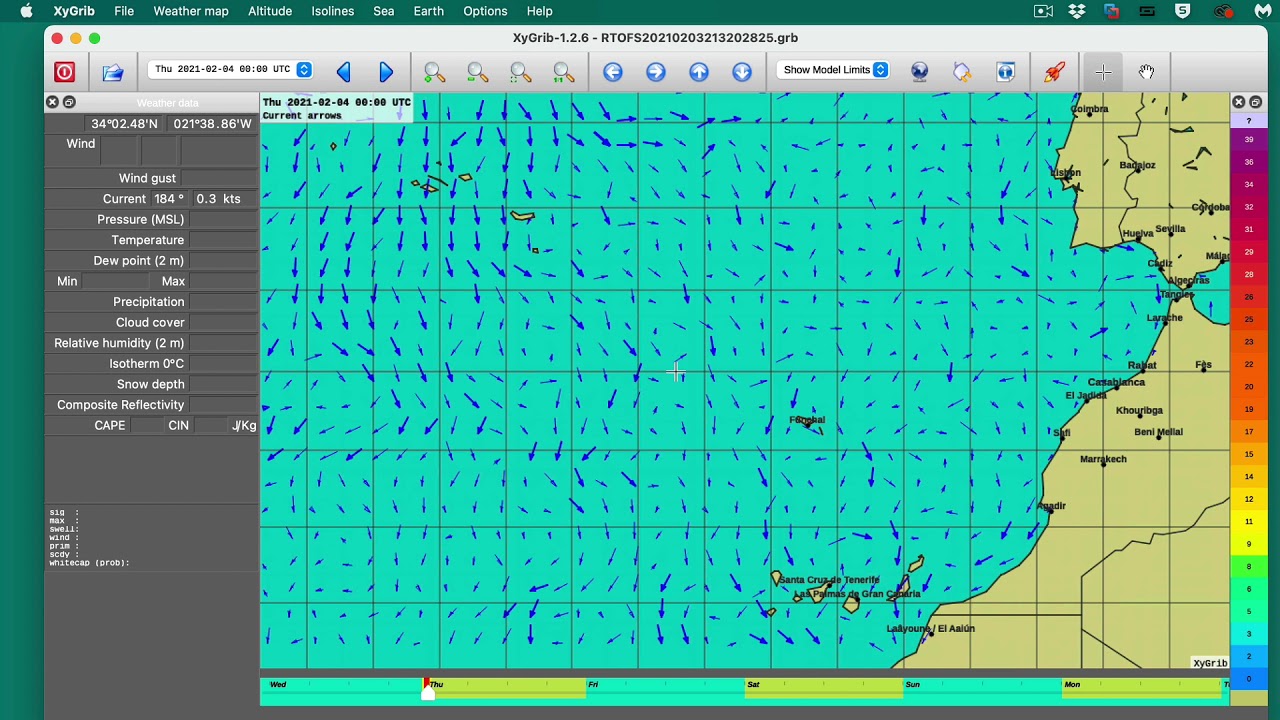Advance to next forecast time step
This screenshot has height=720, width=1280.
pyautogui.click(x=386, y=72)
